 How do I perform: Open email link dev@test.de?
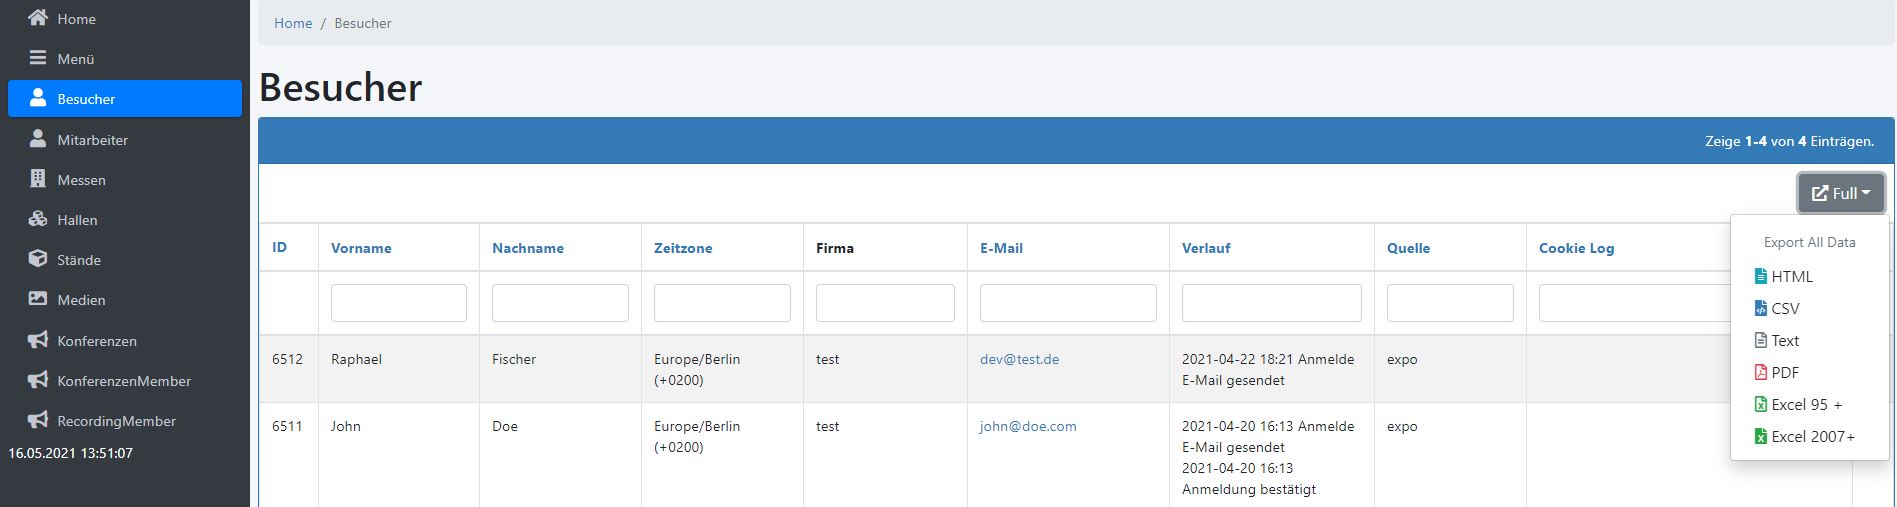click(1019, 359)
